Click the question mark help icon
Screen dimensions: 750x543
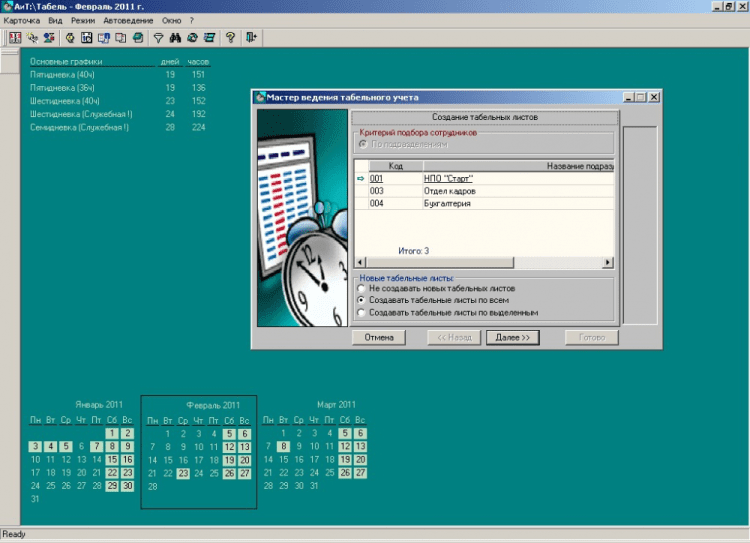(230, 38)
